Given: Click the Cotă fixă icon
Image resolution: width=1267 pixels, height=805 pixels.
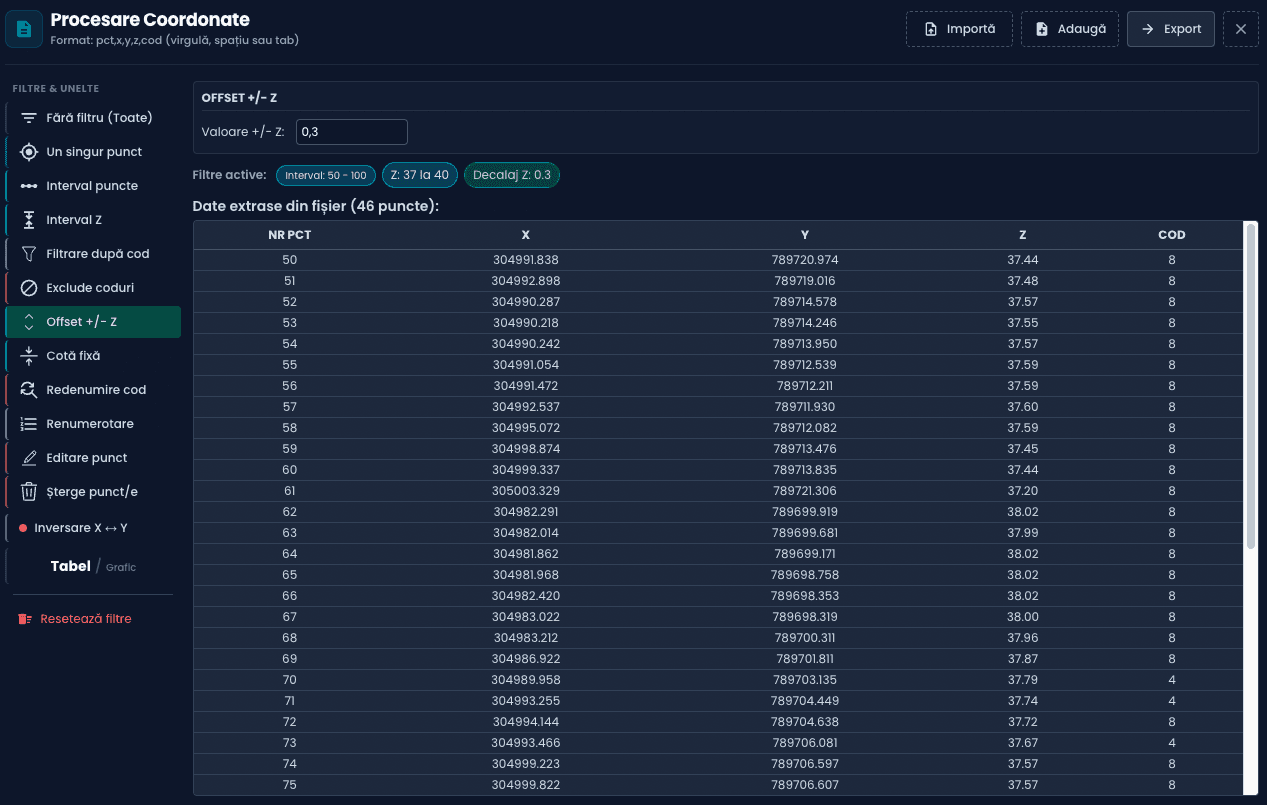Looking at the screenshot, I should [29, 356].
